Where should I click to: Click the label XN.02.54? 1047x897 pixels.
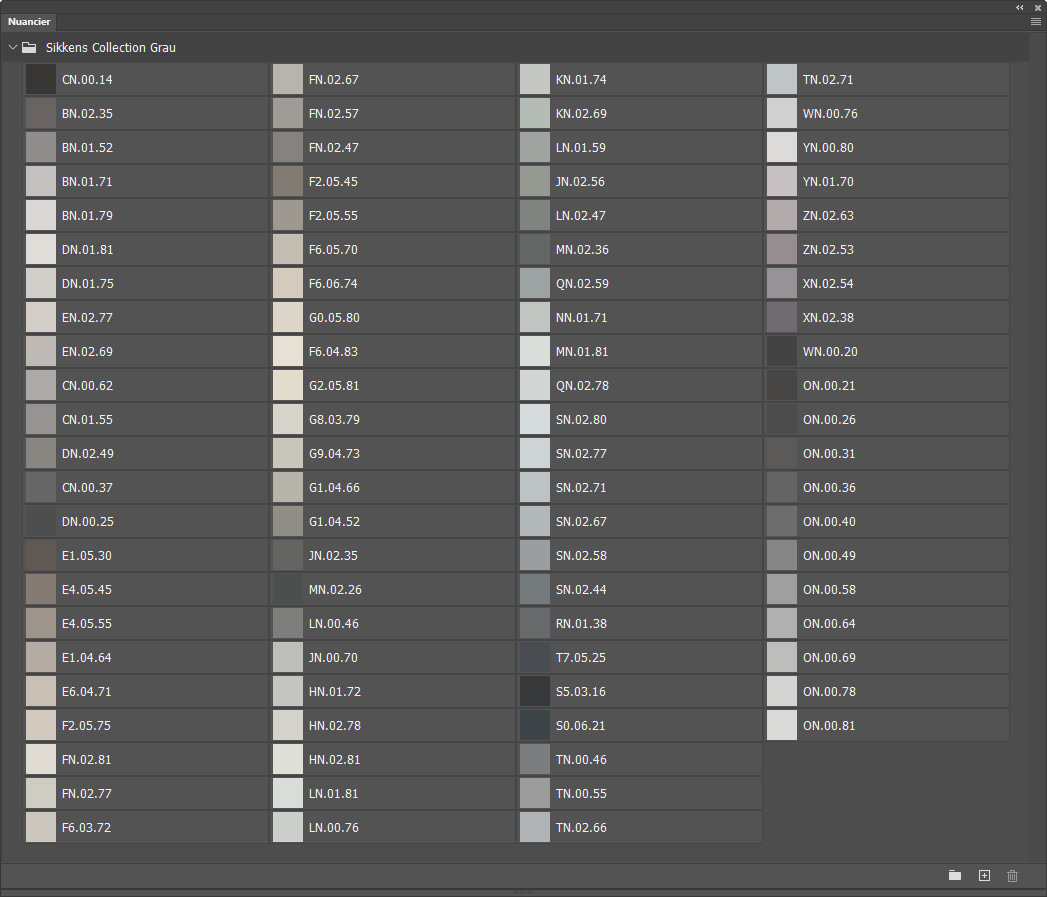[828, 283]
